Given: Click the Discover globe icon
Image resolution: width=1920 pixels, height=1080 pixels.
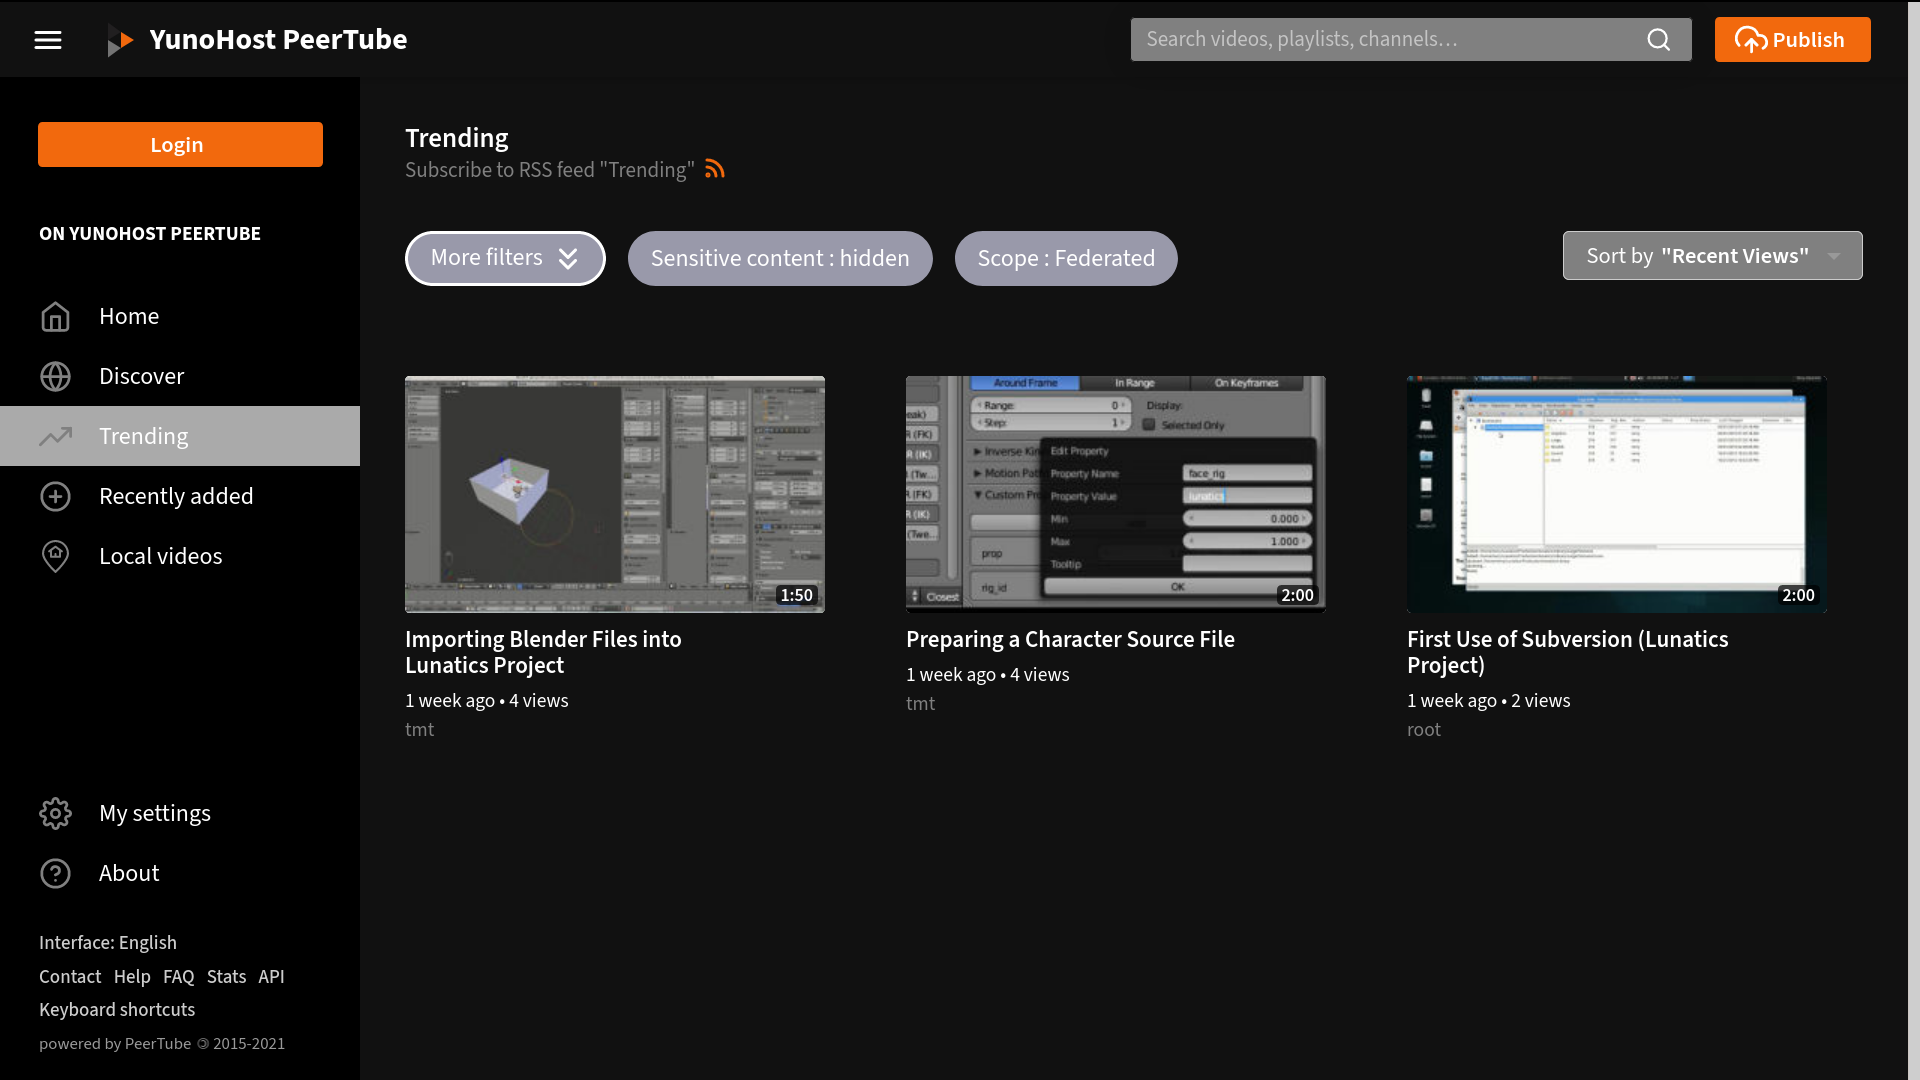Looking at the screenshot, I should point(55,377).
